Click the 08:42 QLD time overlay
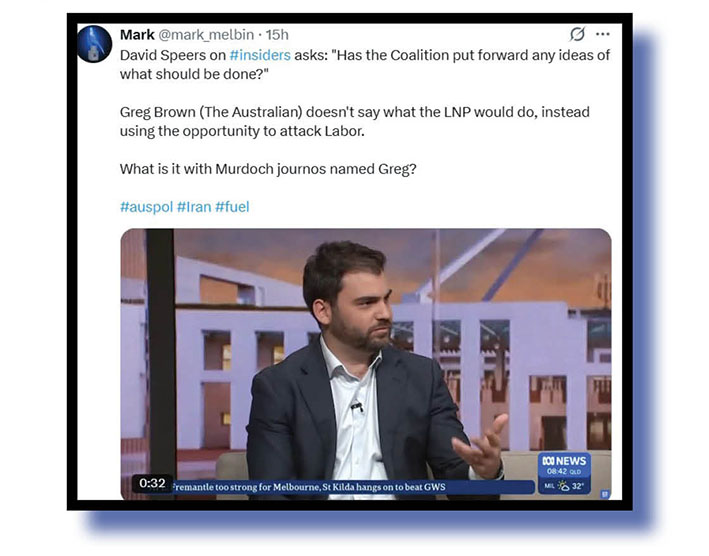The height and width of the screenshot is (556, 709). coord(563,471)
